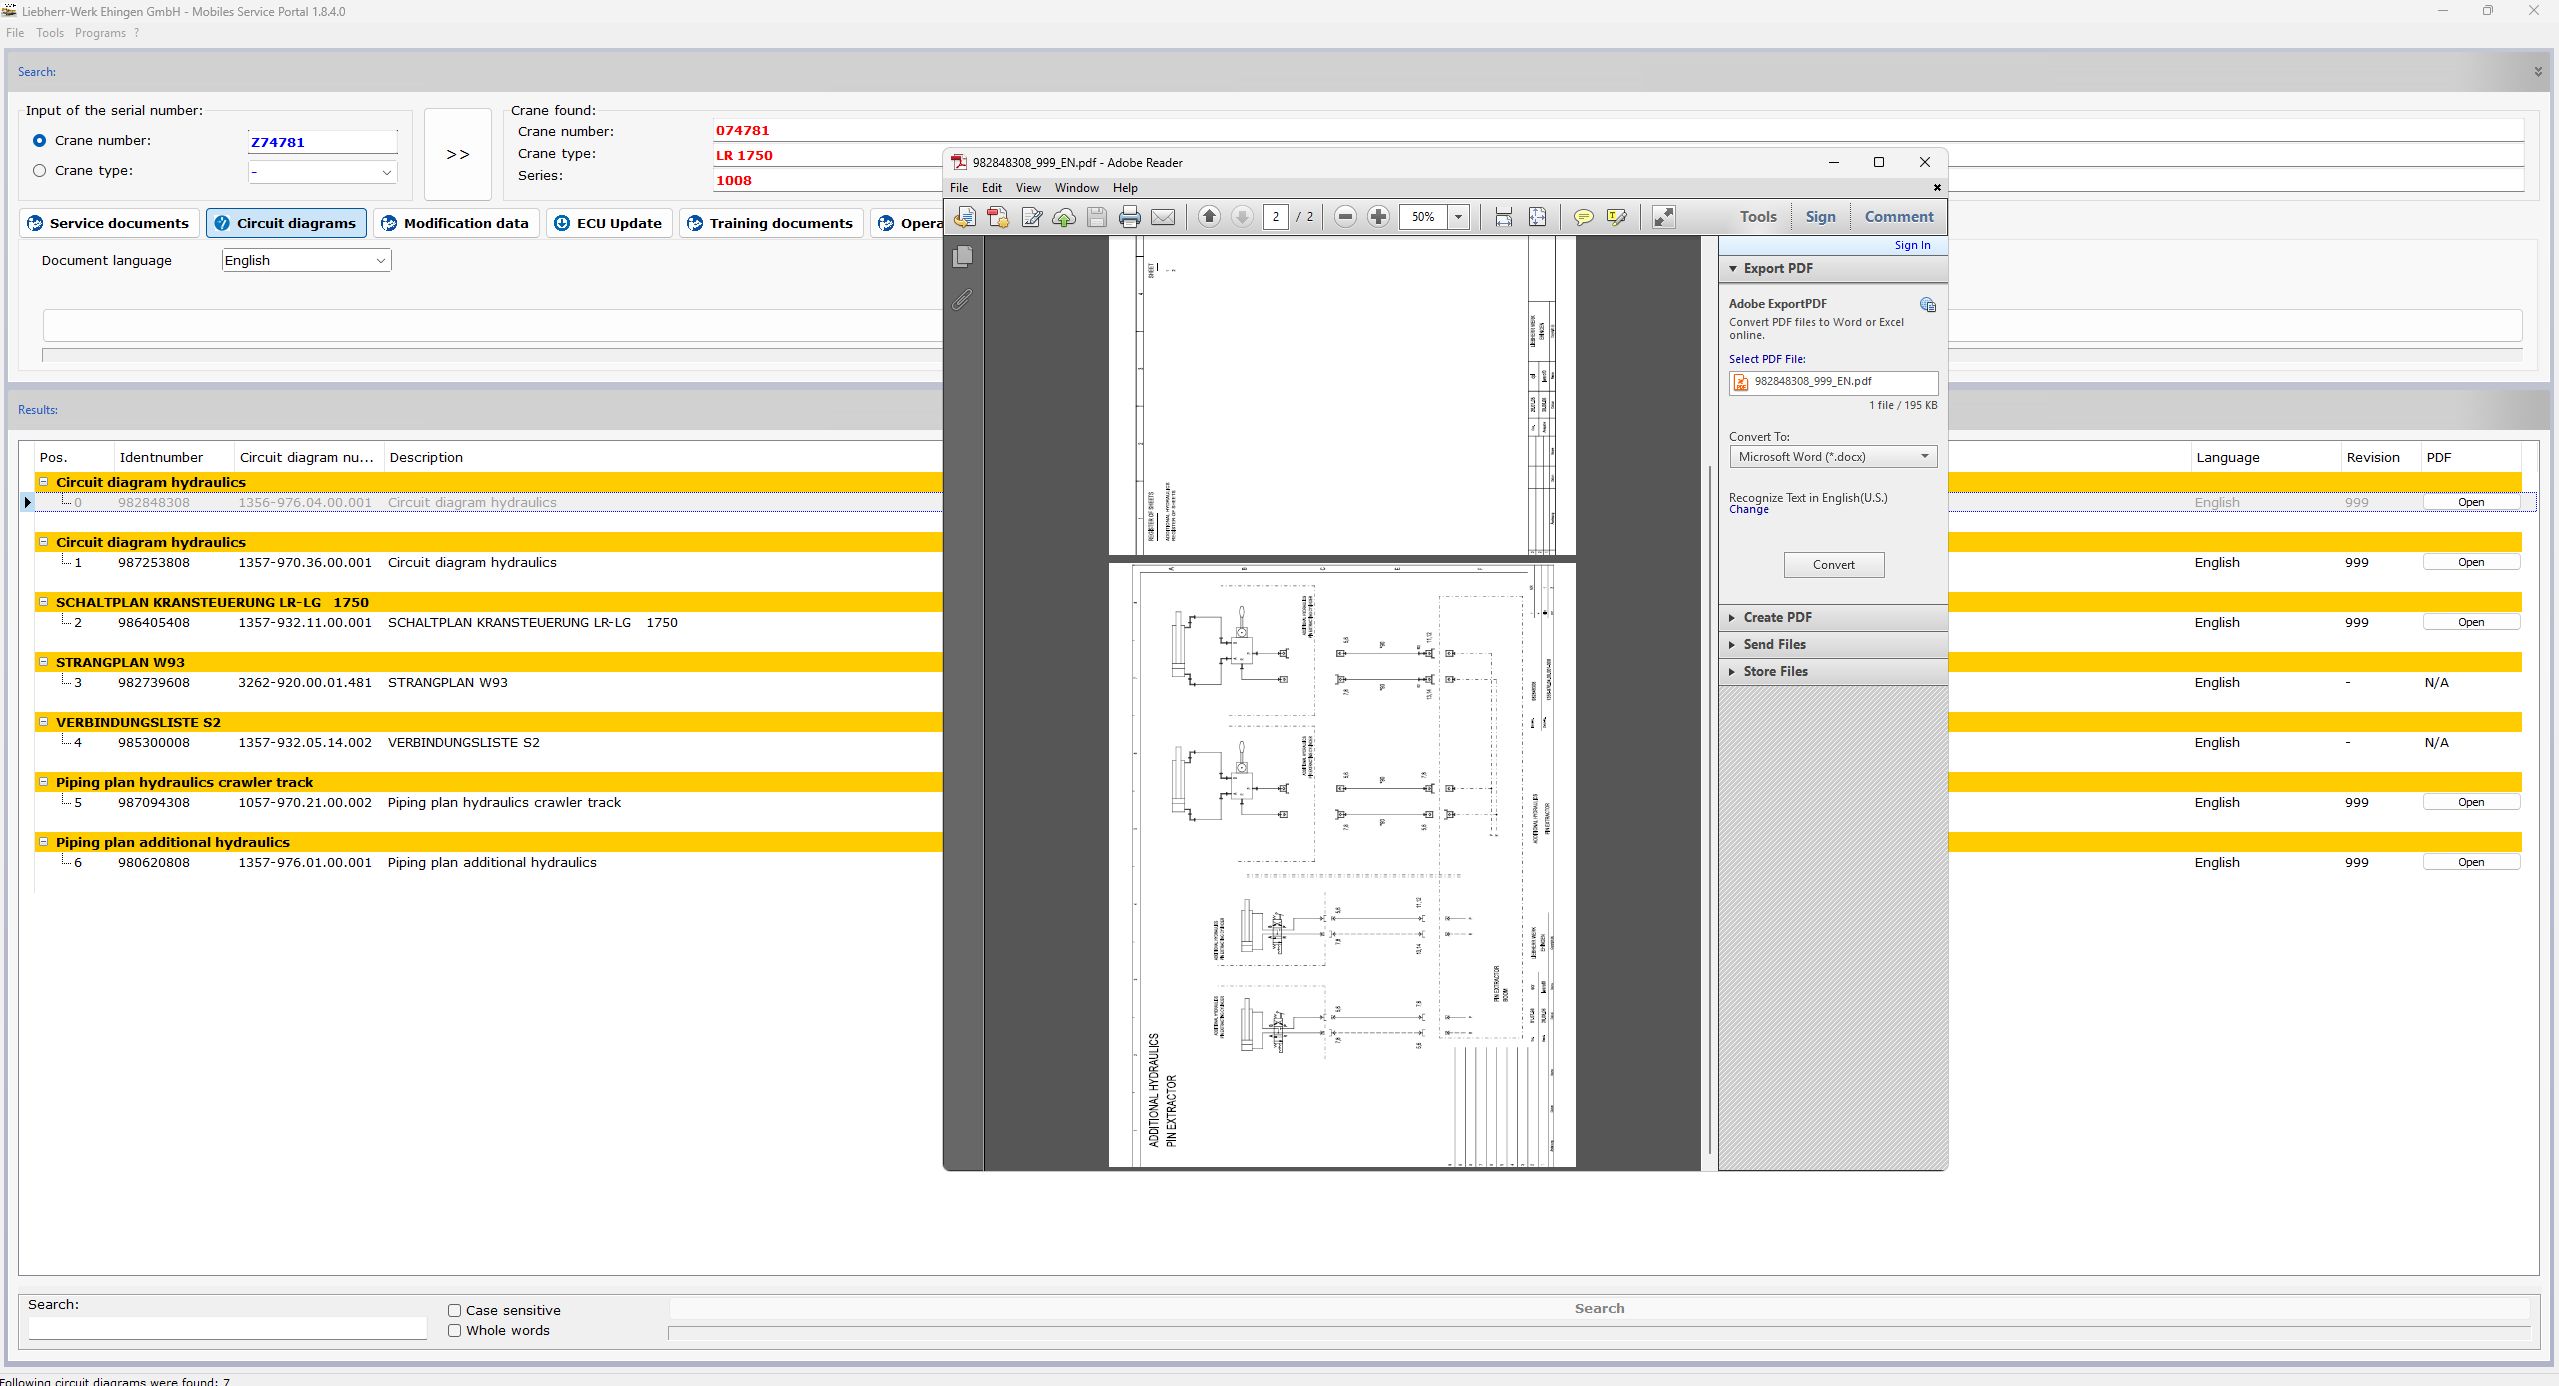
Task: Click the Convert button in Export PDF
Action: [x=1833, y=565]
